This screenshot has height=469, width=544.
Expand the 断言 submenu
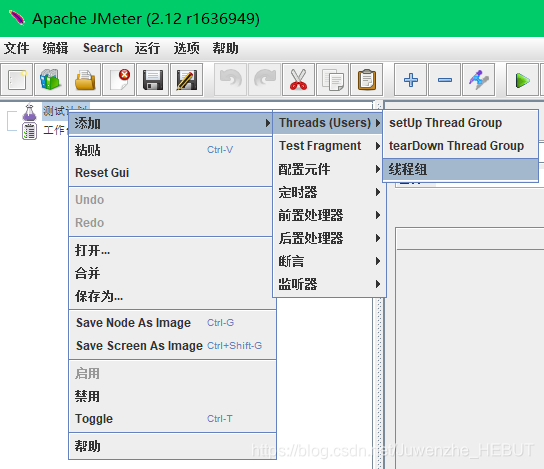[328, 261]
